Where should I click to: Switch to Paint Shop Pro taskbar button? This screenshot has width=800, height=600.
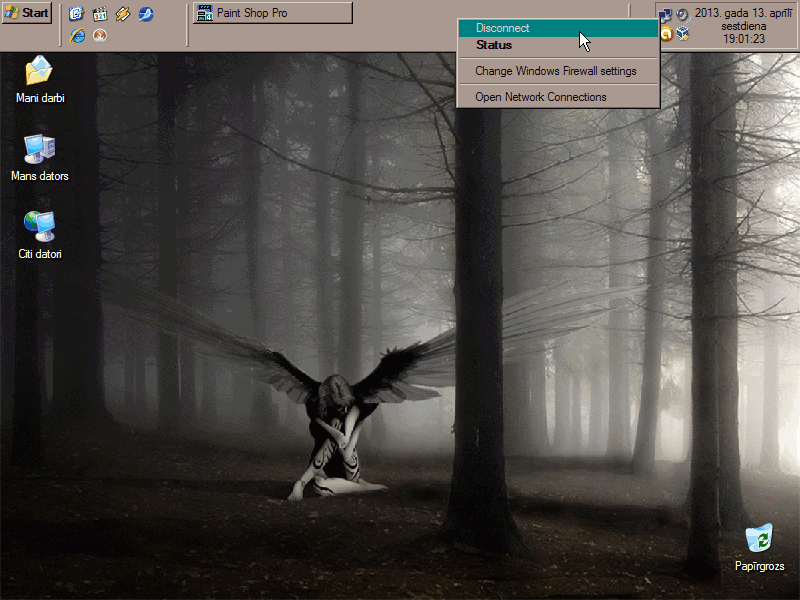(273, 13)
